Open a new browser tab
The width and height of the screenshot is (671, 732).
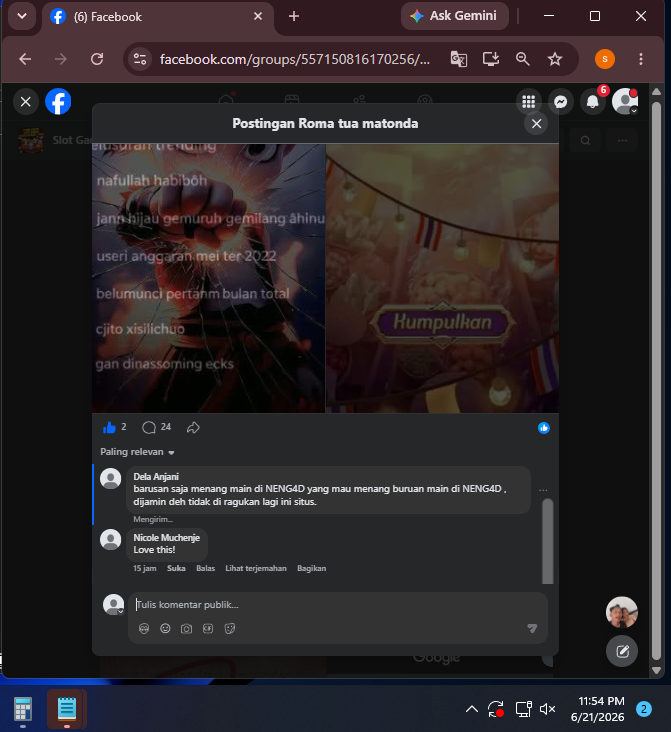pyautogui.click(x=294, y=16)
